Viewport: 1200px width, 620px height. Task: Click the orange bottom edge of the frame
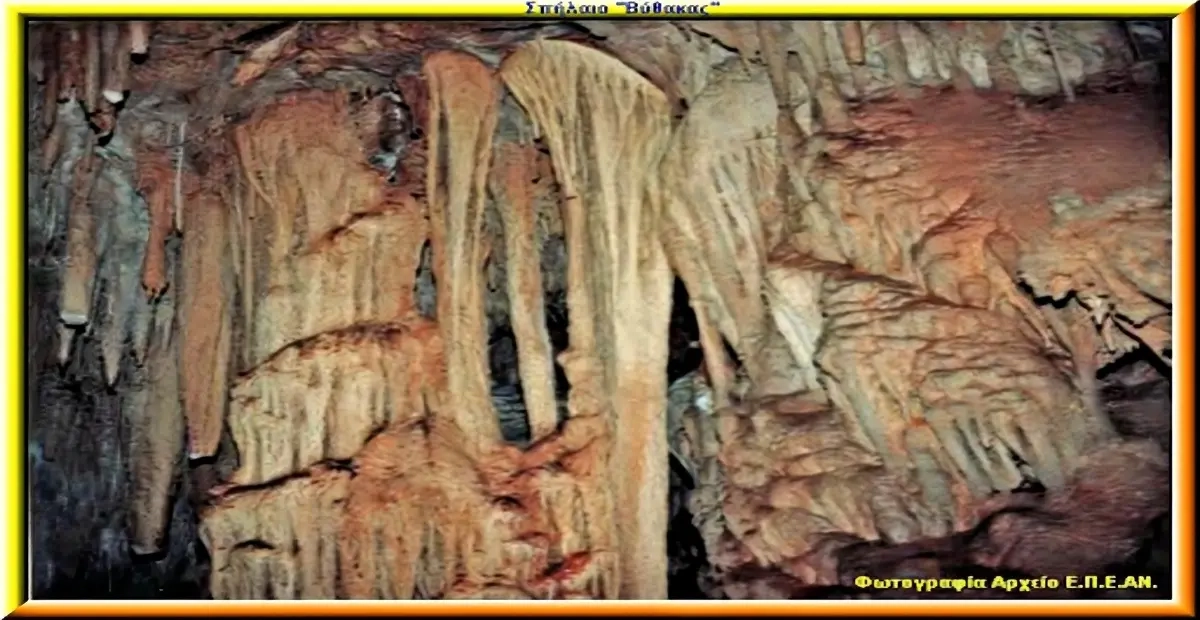(600, 606)
